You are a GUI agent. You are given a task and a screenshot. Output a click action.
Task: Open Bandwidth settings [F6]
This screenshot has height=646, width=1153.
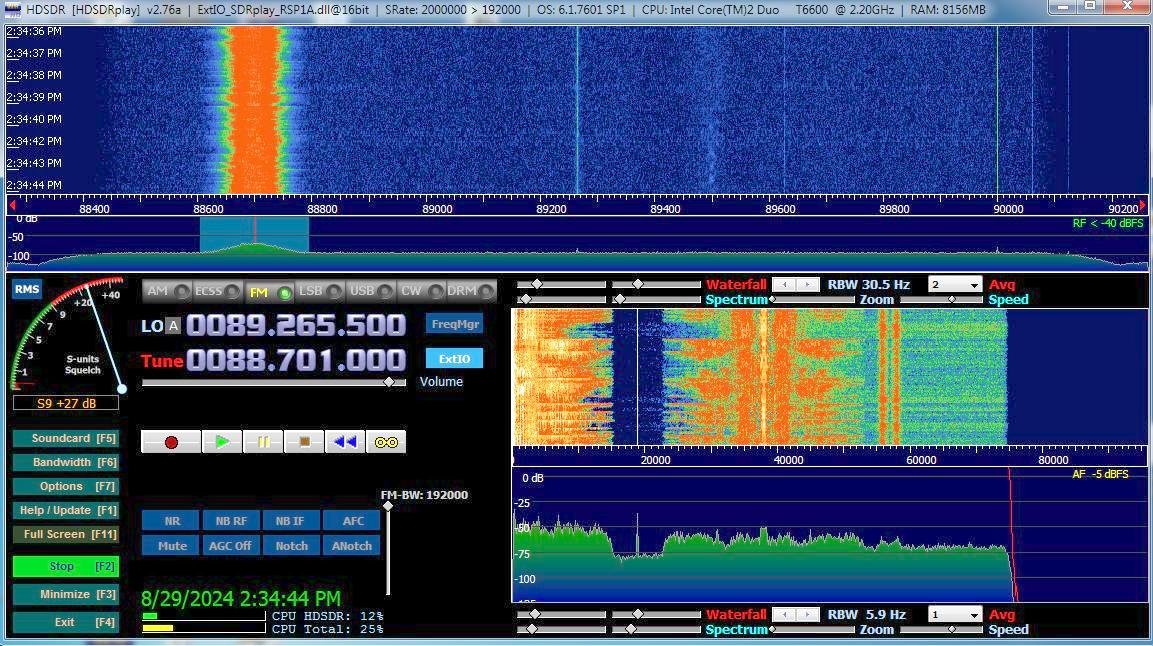pyautogui.click(x=65, y=462)
